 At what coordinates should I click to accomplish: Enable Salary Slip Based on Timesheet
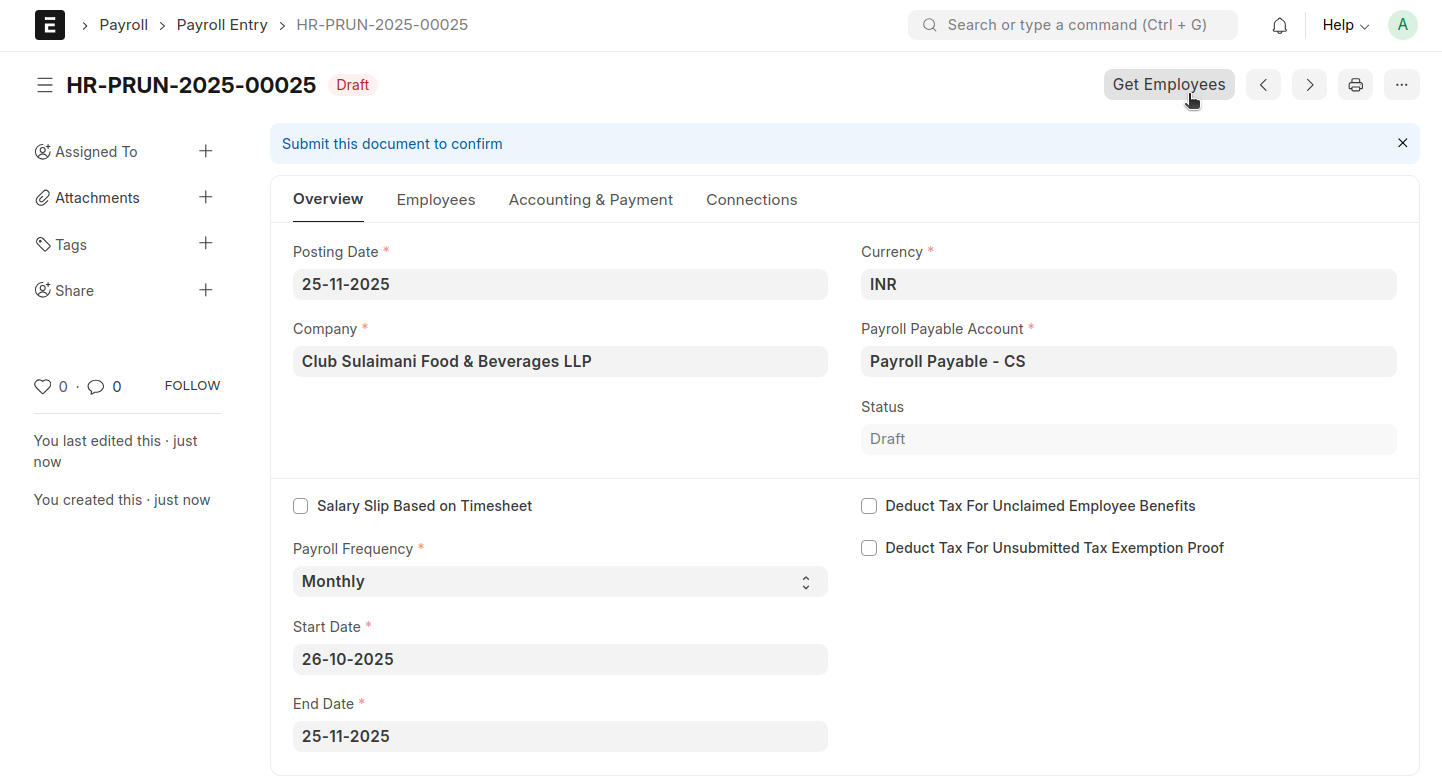pyautogui.click(x=300, y=506)
